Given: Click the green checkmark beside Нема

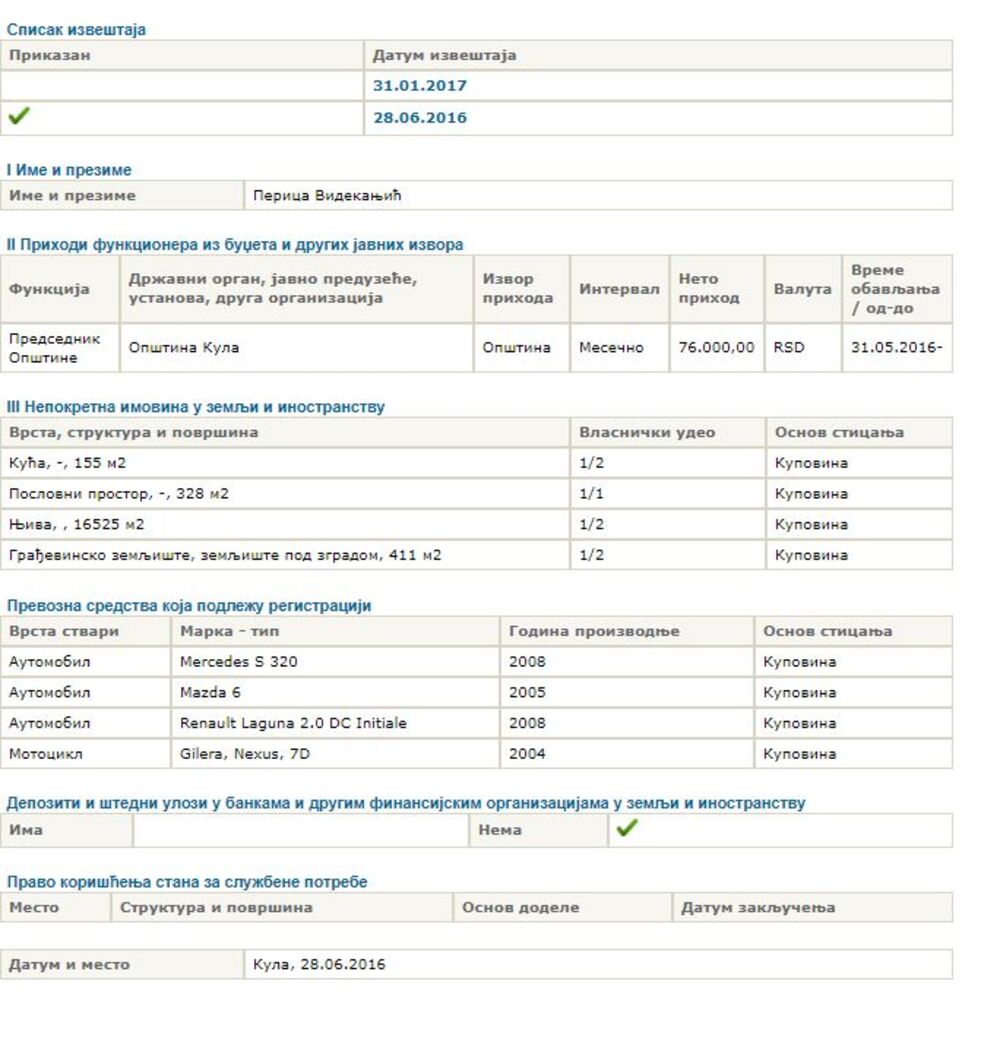Looking at the screenshot, I should coord(627,829).
